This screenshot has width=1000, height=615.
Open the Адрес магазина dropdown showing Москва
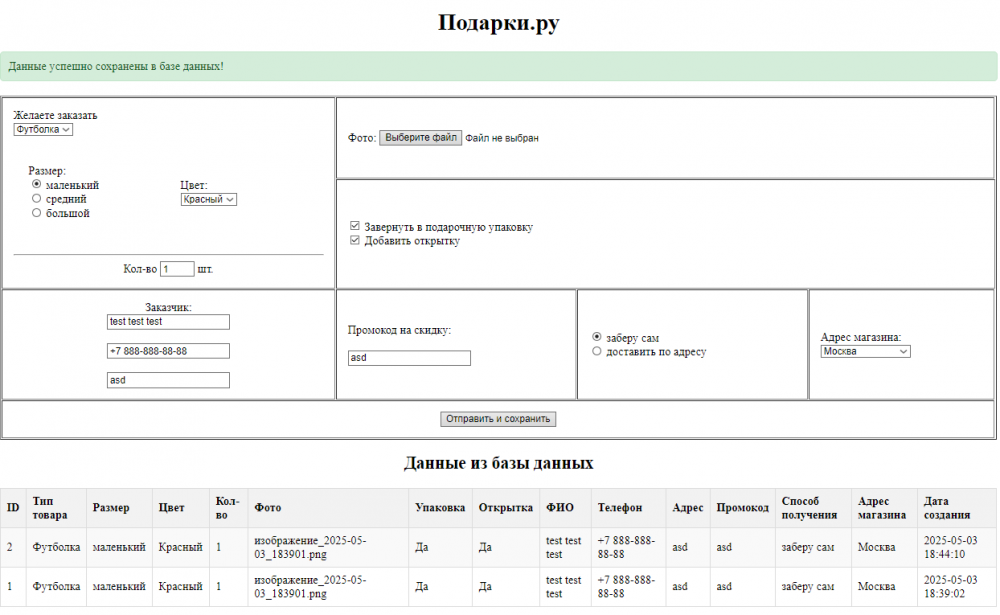(865, 351)
